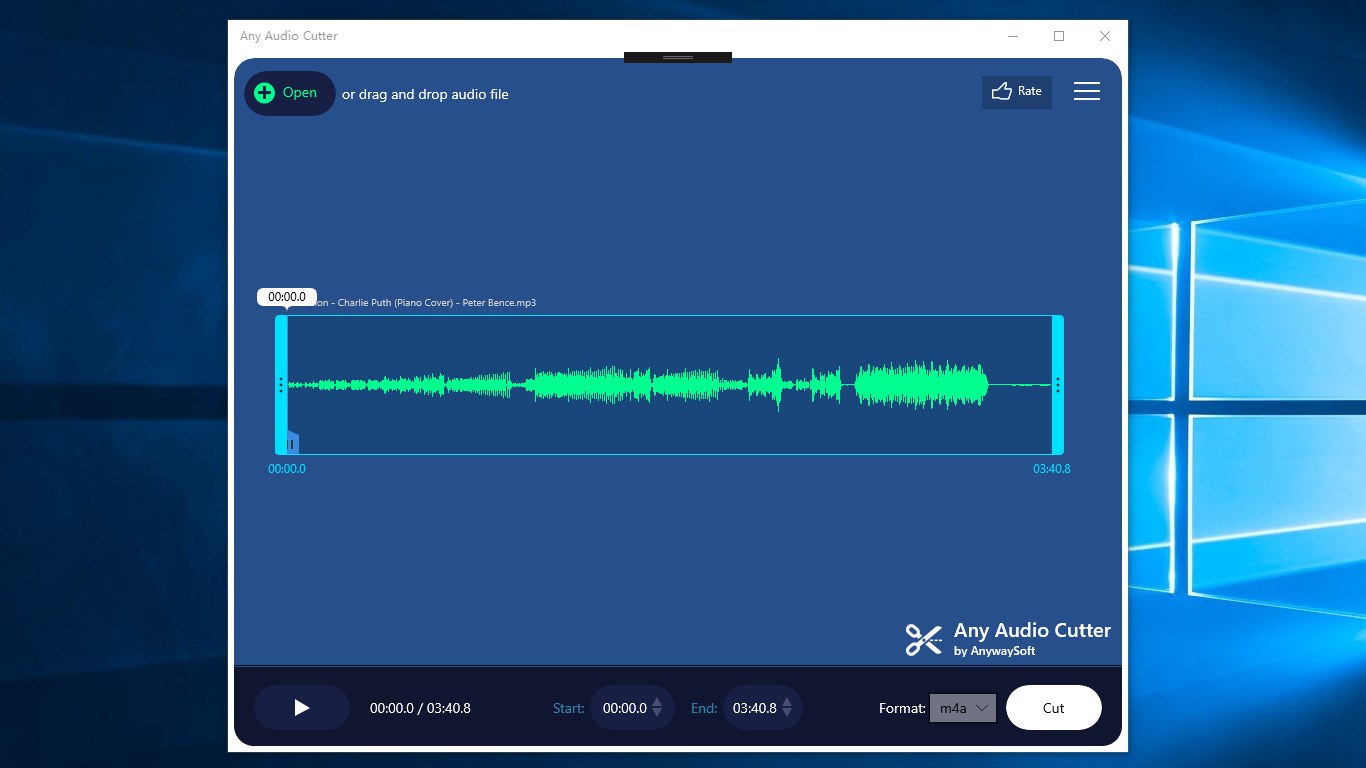
Task: Click the down arrow to decrease End time
Action: [x=787, y=713]
